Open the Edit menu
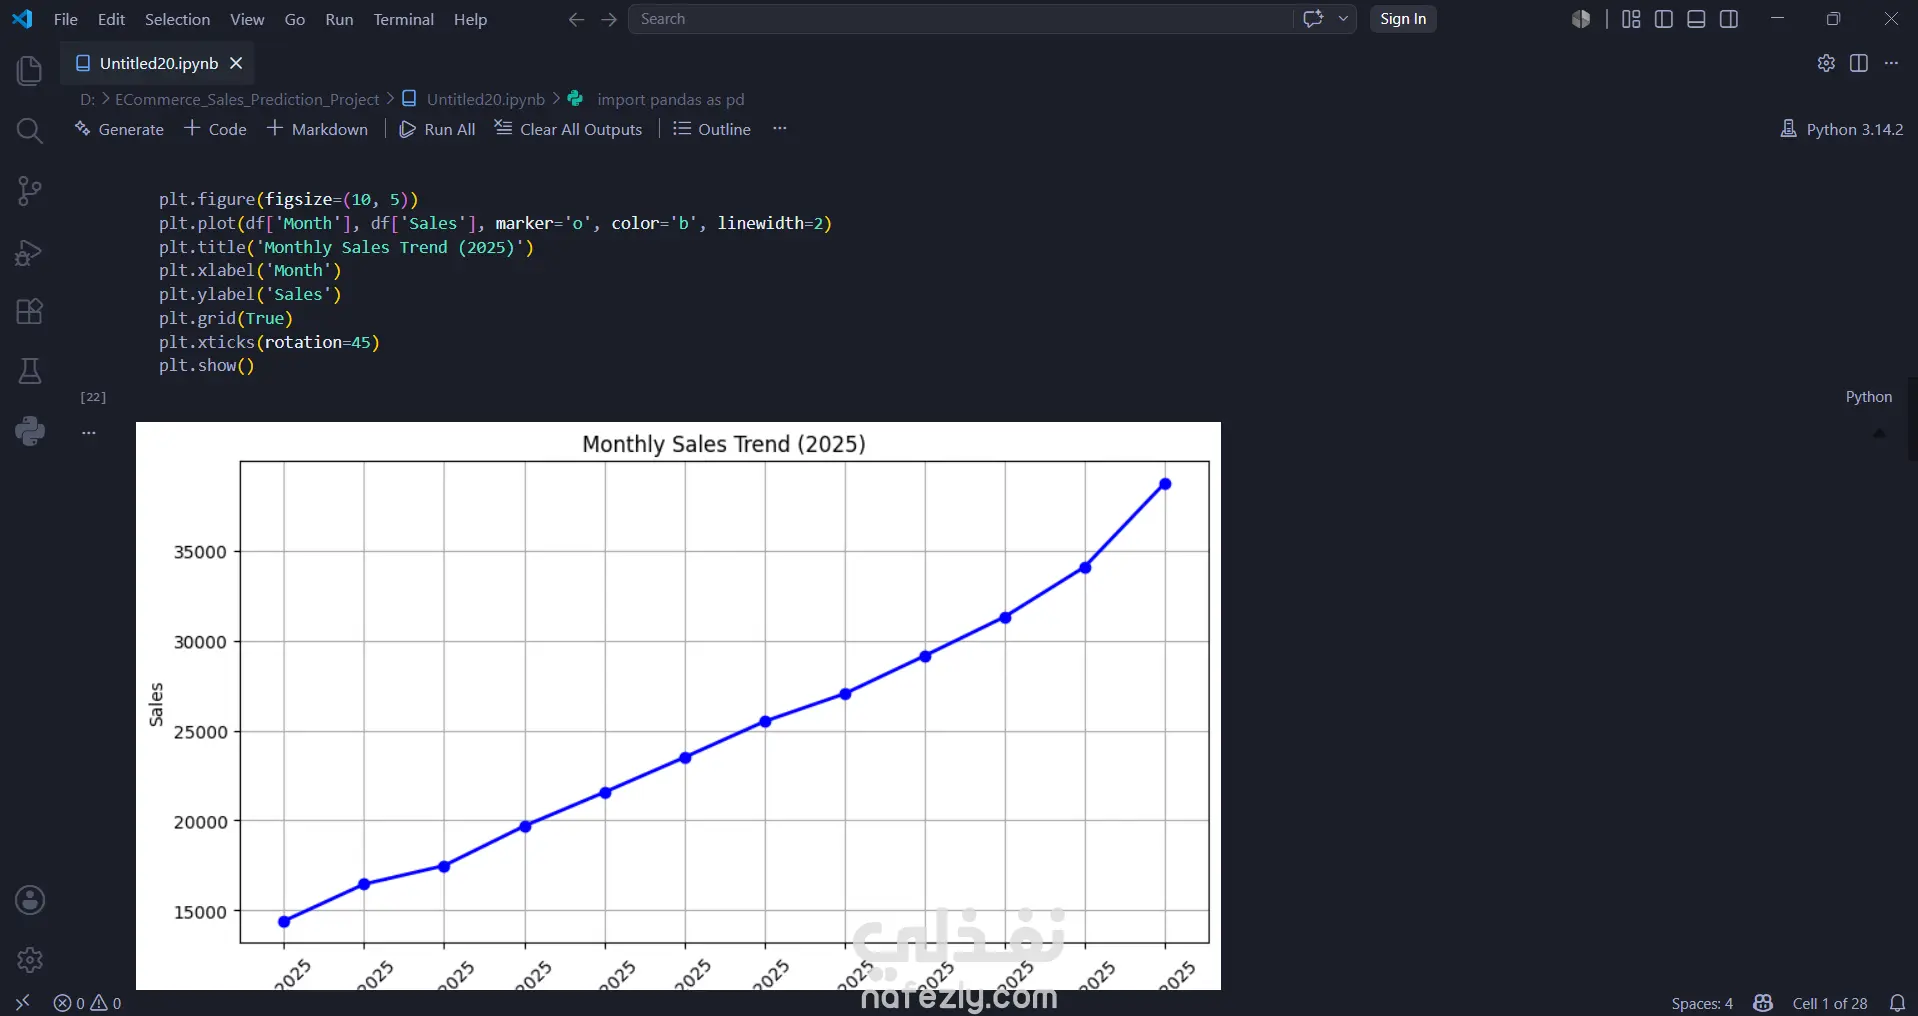 coord(111,19)
